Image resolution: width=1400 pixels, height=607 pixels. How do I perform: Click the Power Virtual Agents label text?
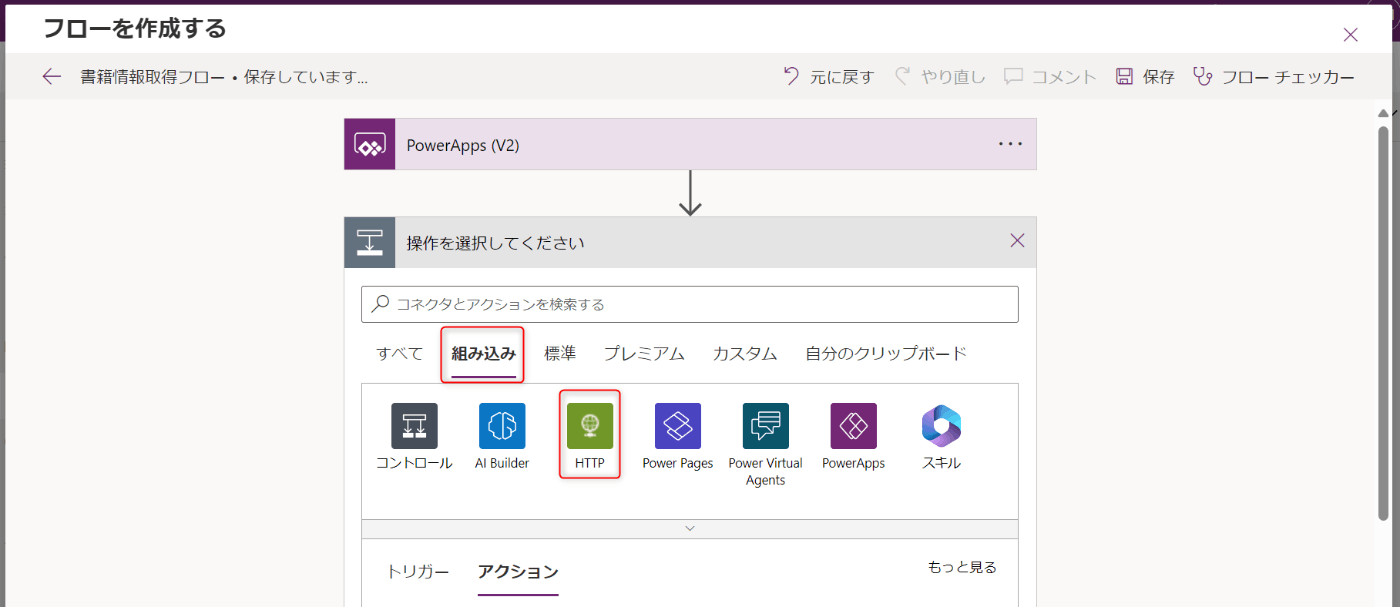coord(766,472)
